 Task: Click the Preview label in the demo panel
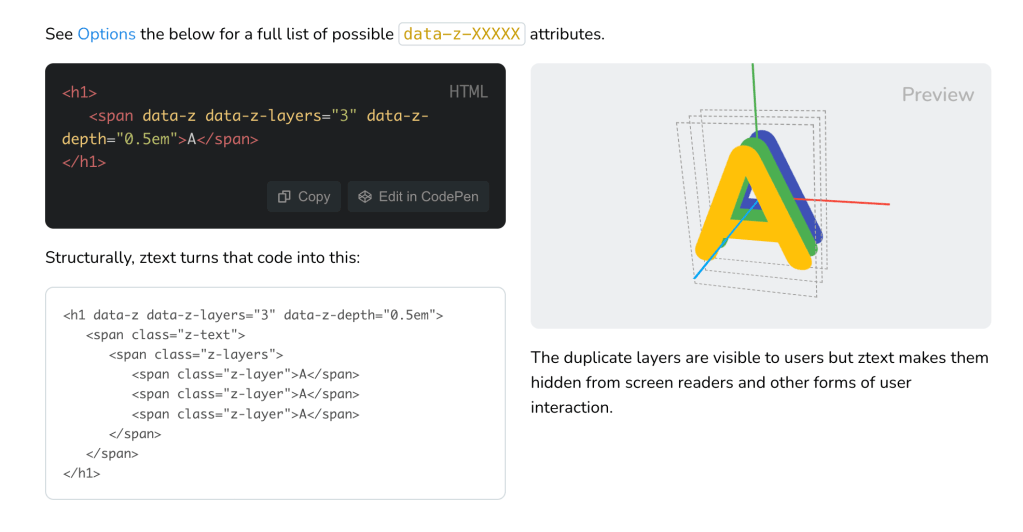point(937,95)
